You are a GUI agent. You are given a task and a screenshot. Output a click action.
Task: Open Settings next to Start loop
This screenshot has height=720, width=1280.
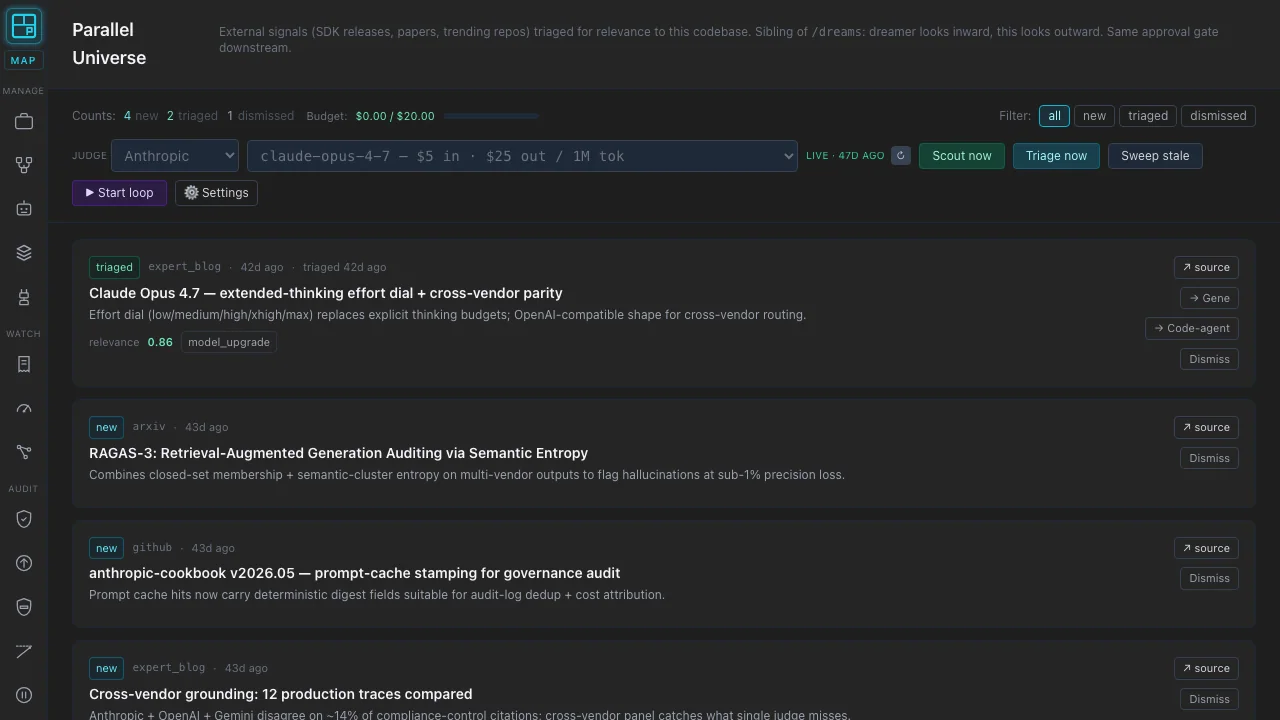216,193
